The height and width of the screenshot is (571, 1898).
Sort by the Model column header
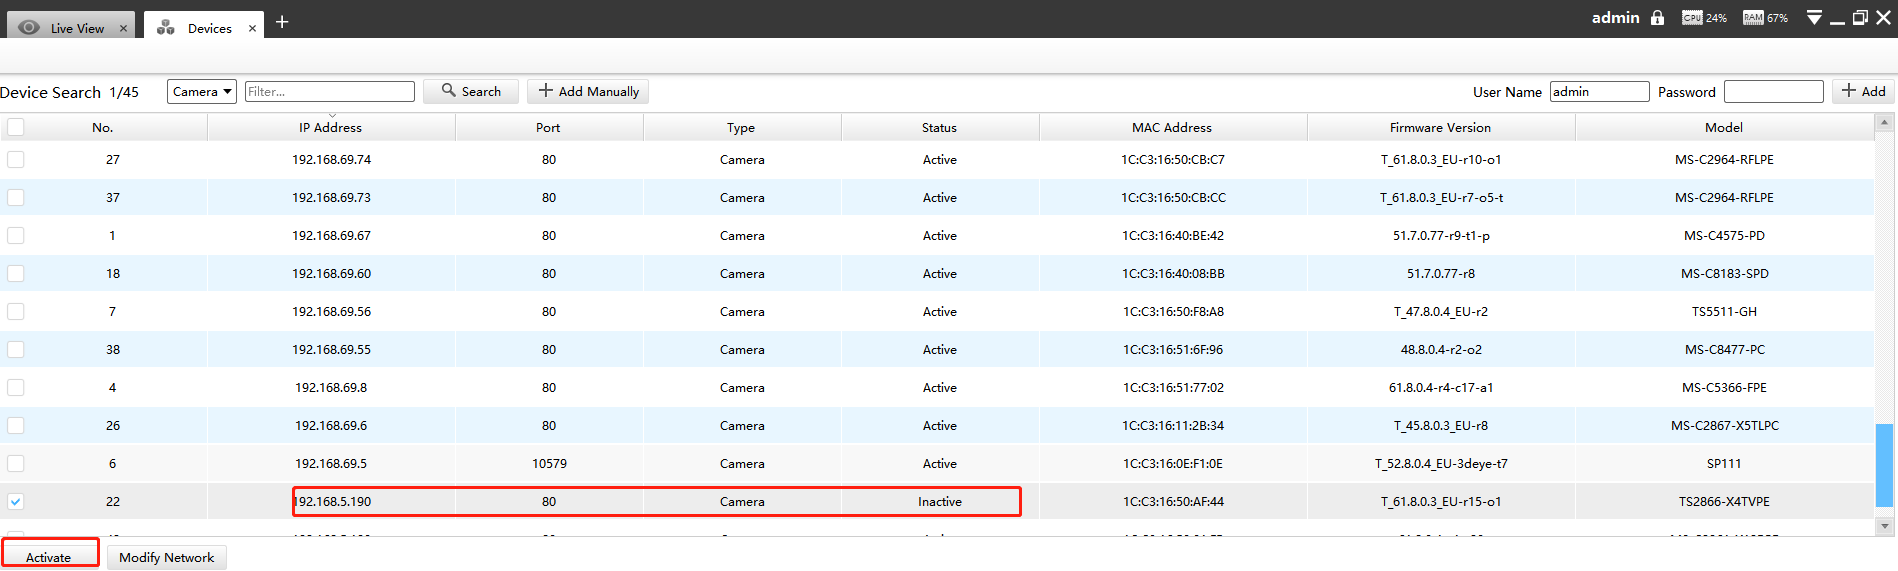[x=1724, y=127]
